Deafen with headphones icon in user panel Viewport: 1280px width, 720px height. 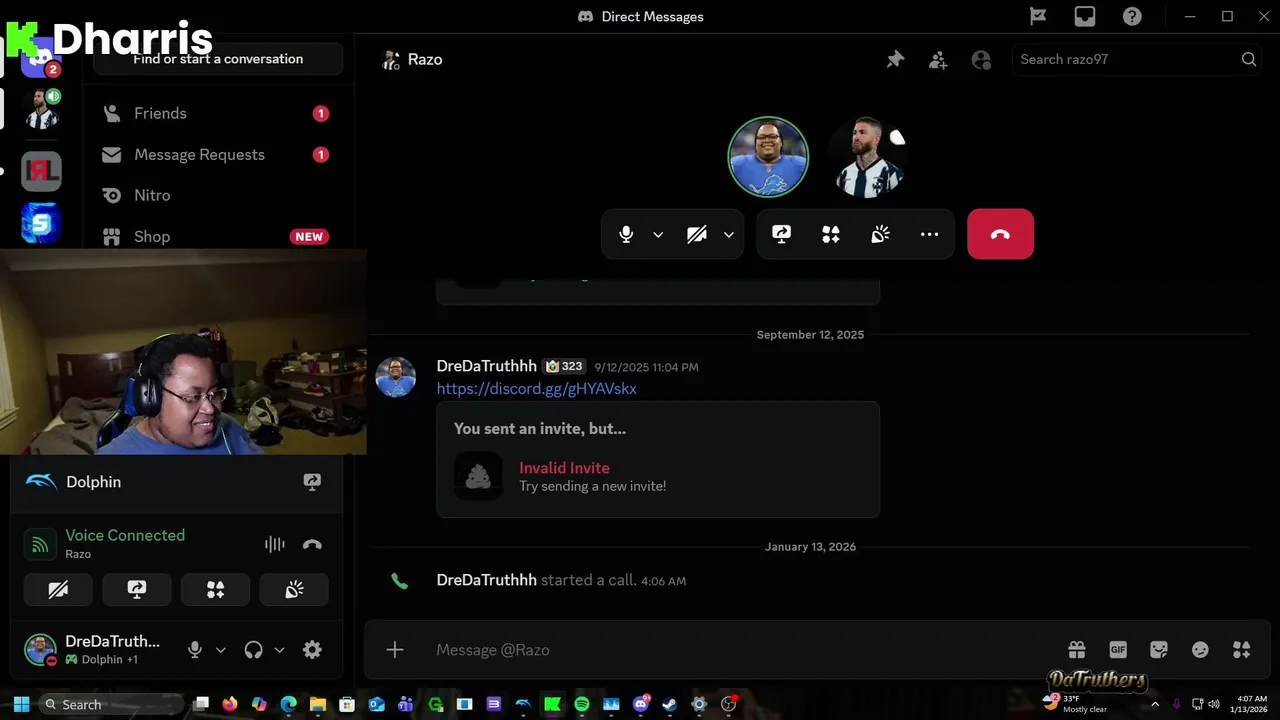click(x=253, y=650)
